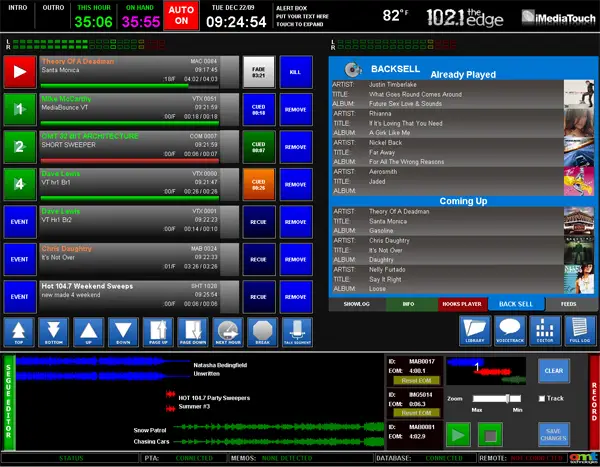This screenshot has height=467, width=600.
Task: Click the orange CUED 00:26 button
Action: click(x=259, y=185)
